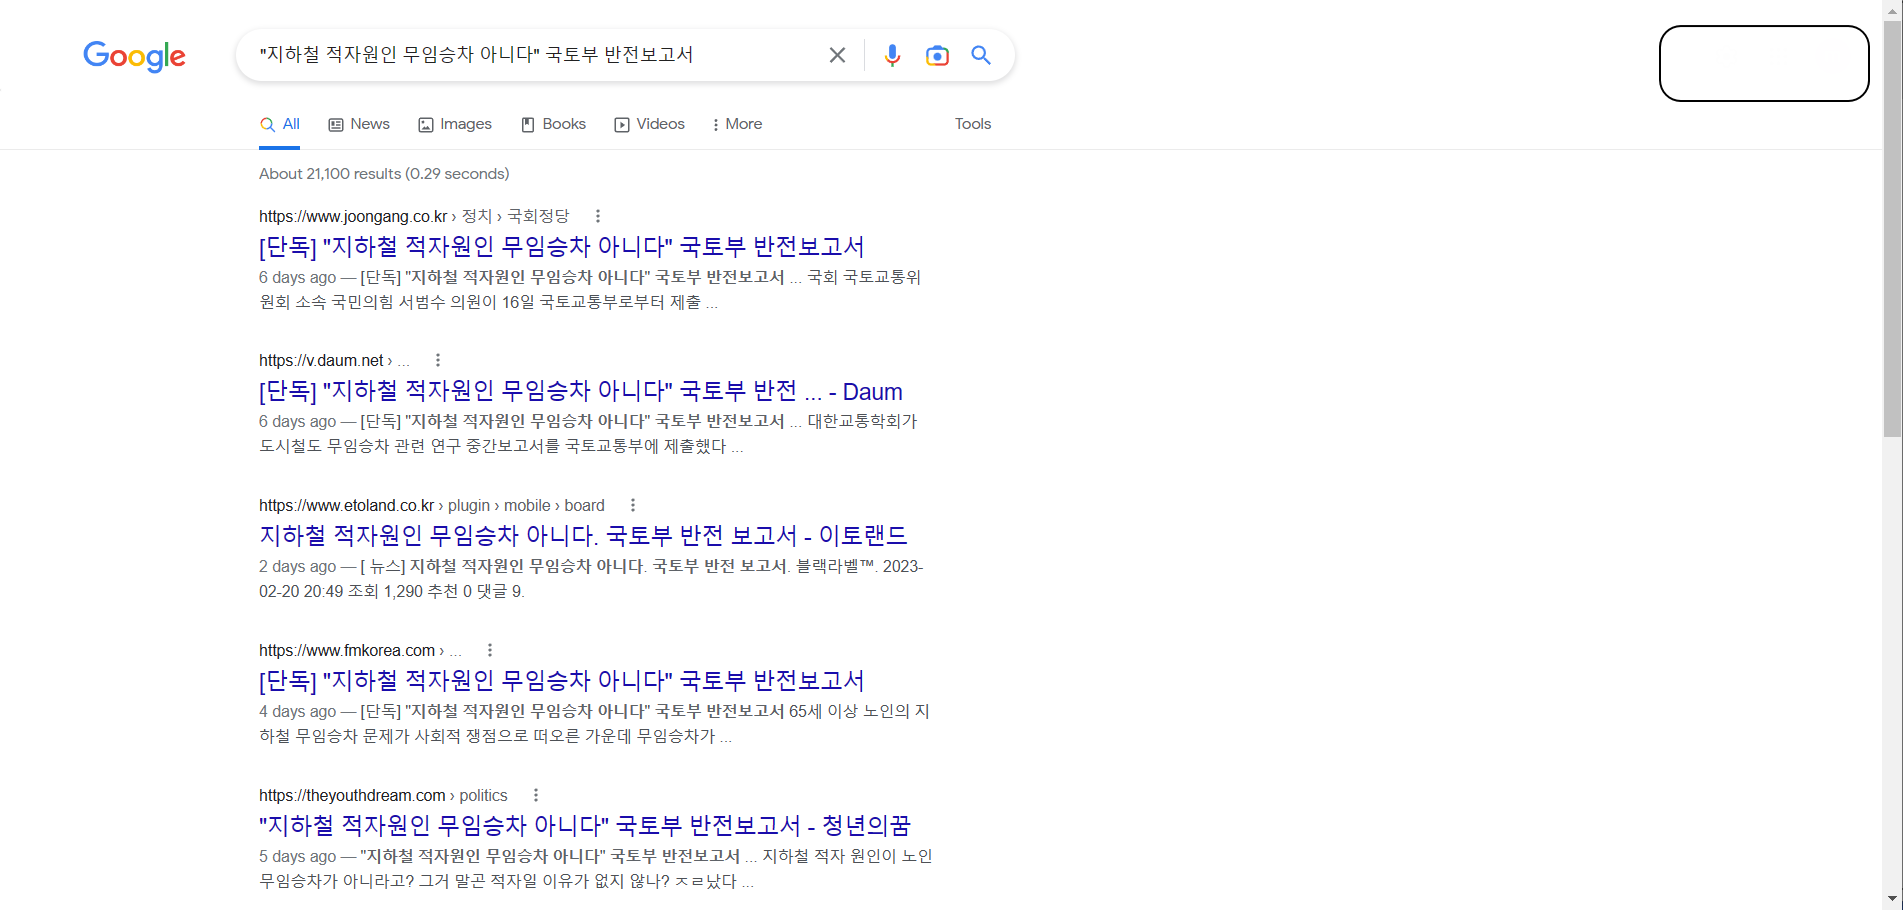Open the fmkorea result headline
1903x910 pixels.
tap(562, 681)
